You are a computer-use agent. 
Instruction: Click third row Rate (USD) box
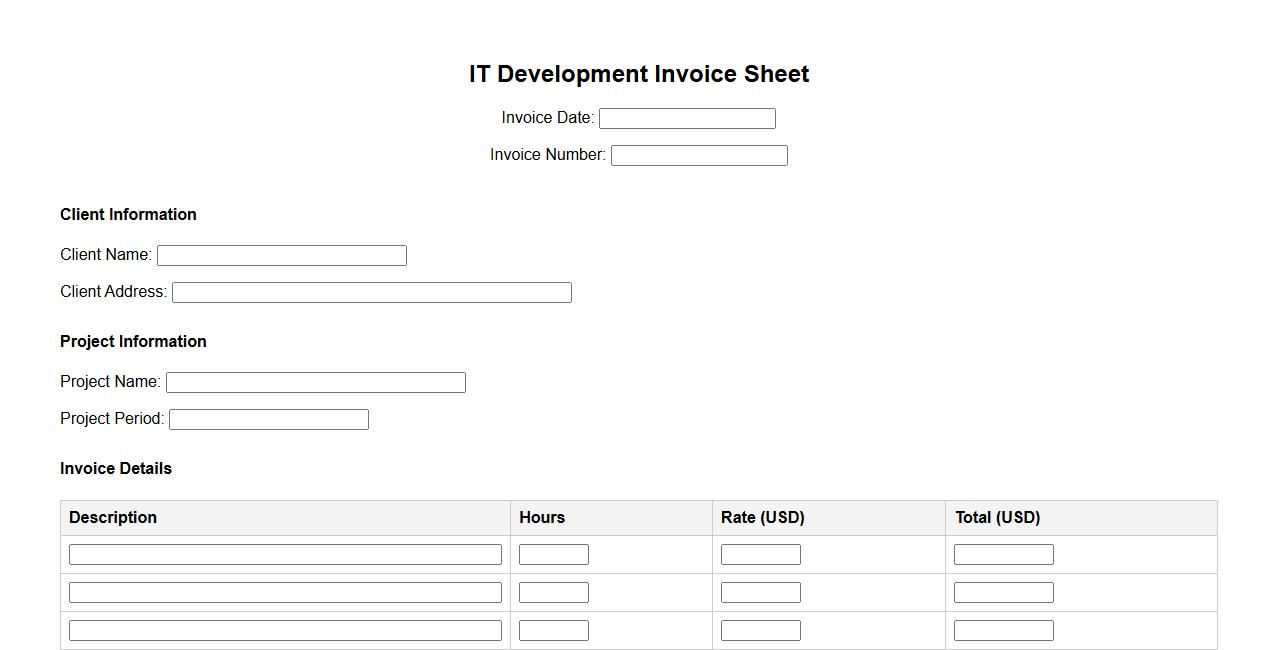pyautogui.click(x=760, y=630)
